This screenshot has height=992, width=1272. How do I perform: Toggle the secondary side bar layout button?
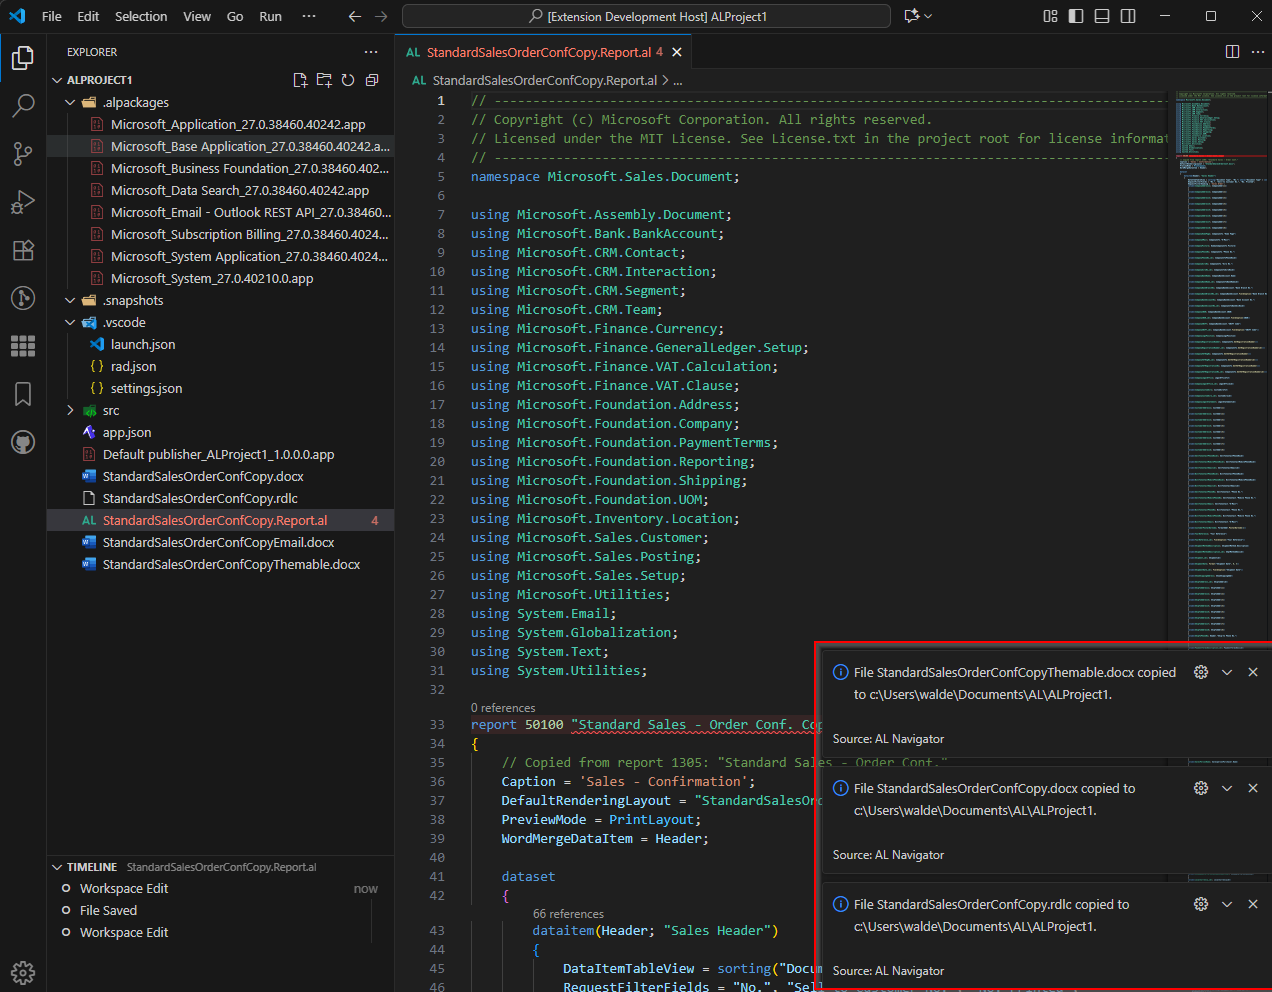pyautogui.click(x=1128, y=16)
